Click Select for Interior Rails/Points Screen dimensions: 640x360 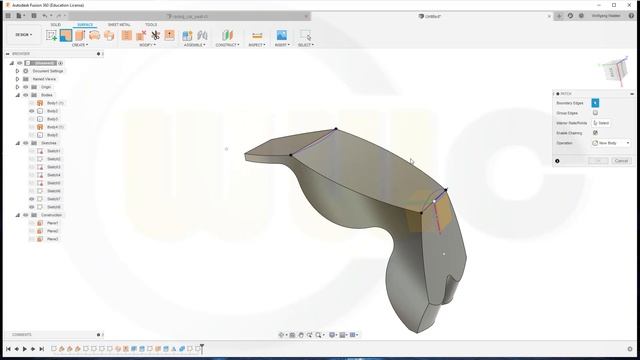coord(601,123)
